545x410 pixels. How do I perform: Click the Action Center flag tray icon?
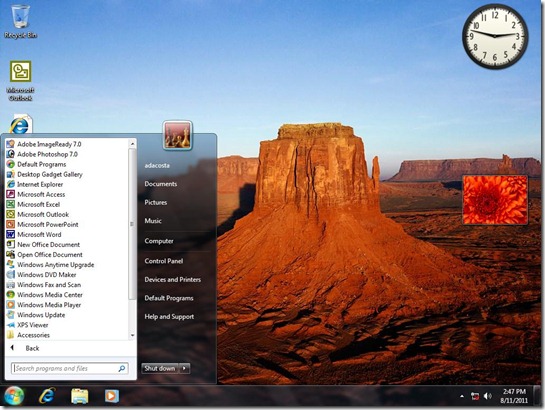[474, 396]
